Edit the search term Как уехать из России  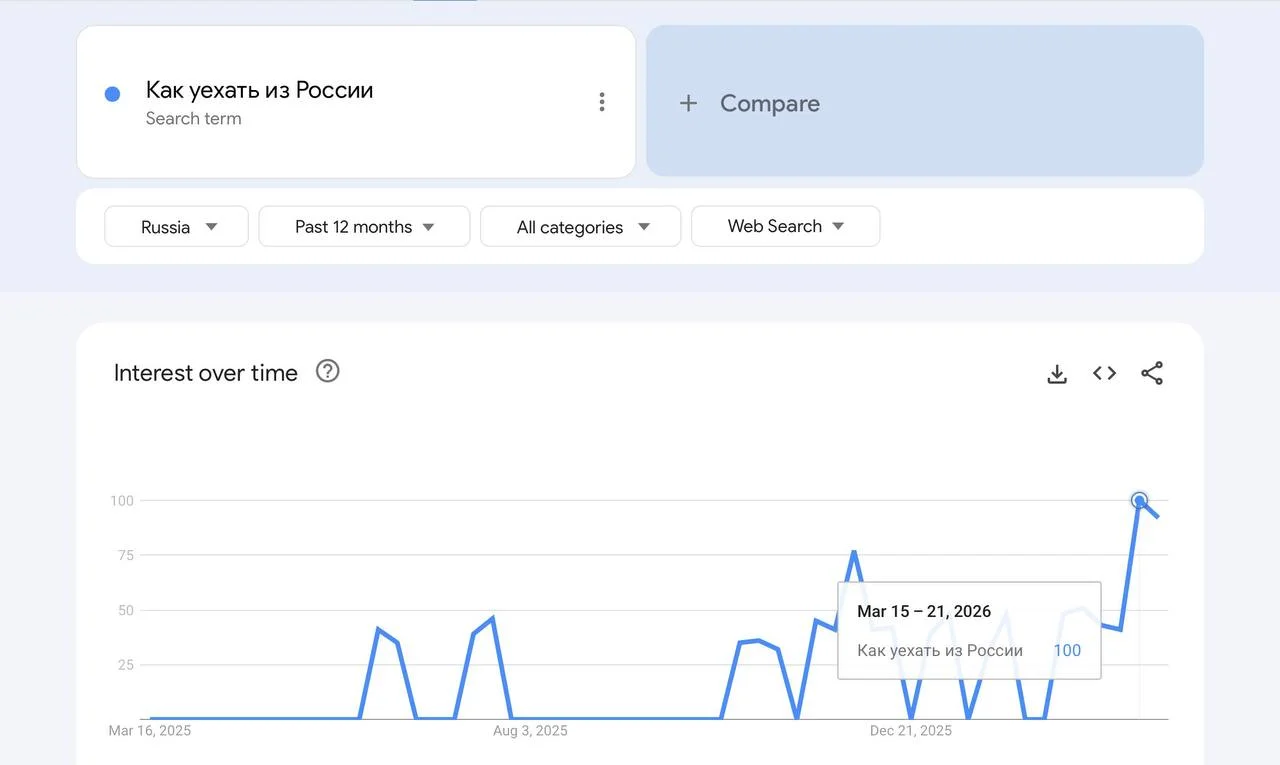259,90
